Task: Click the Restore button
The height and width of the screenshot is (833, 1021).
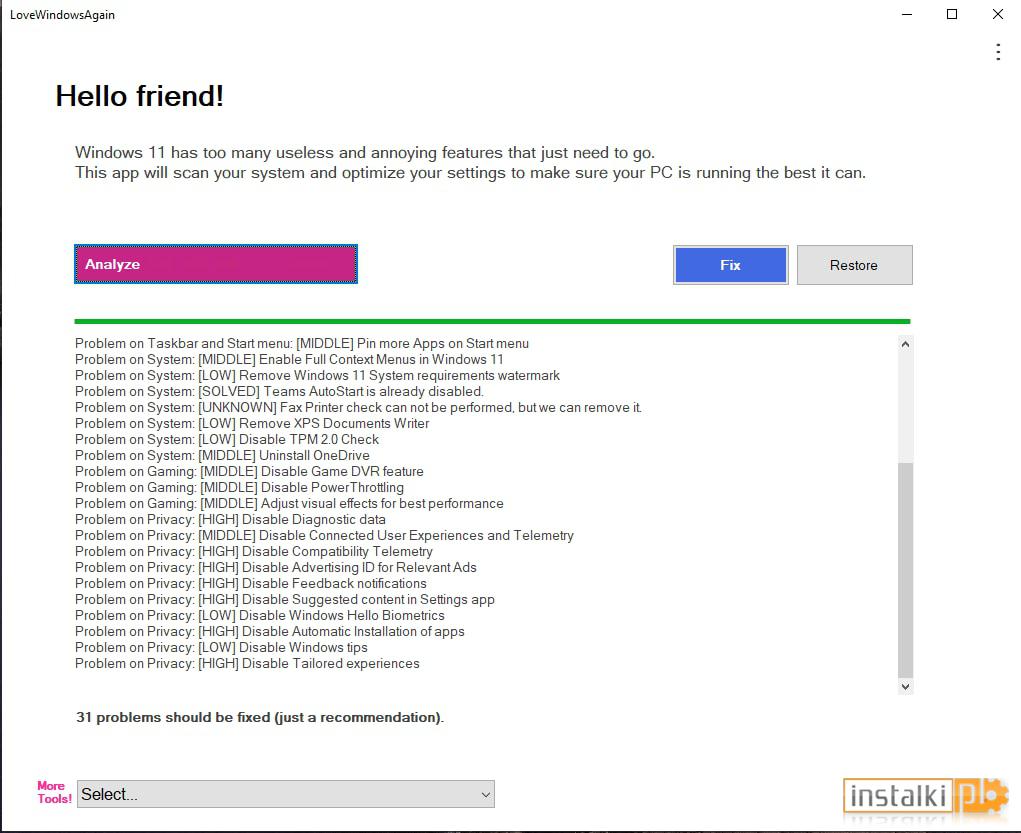Action: [854, 265]
